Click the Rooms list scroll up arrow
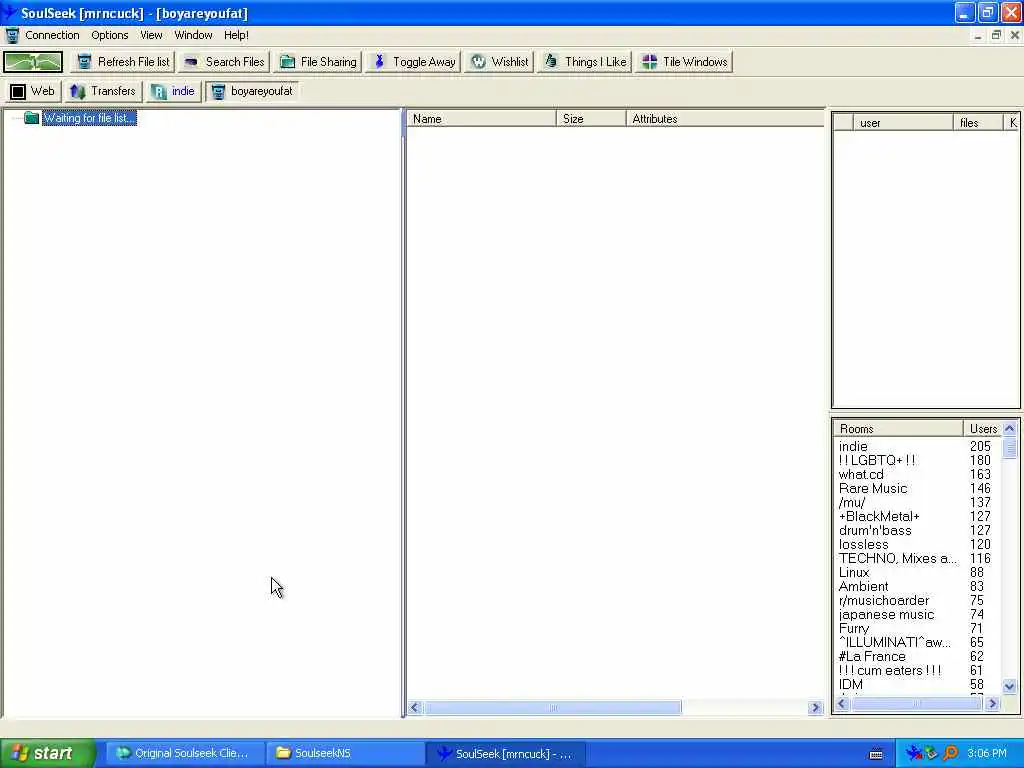The image size is (1024, 768). click(x=1010, y=429)
